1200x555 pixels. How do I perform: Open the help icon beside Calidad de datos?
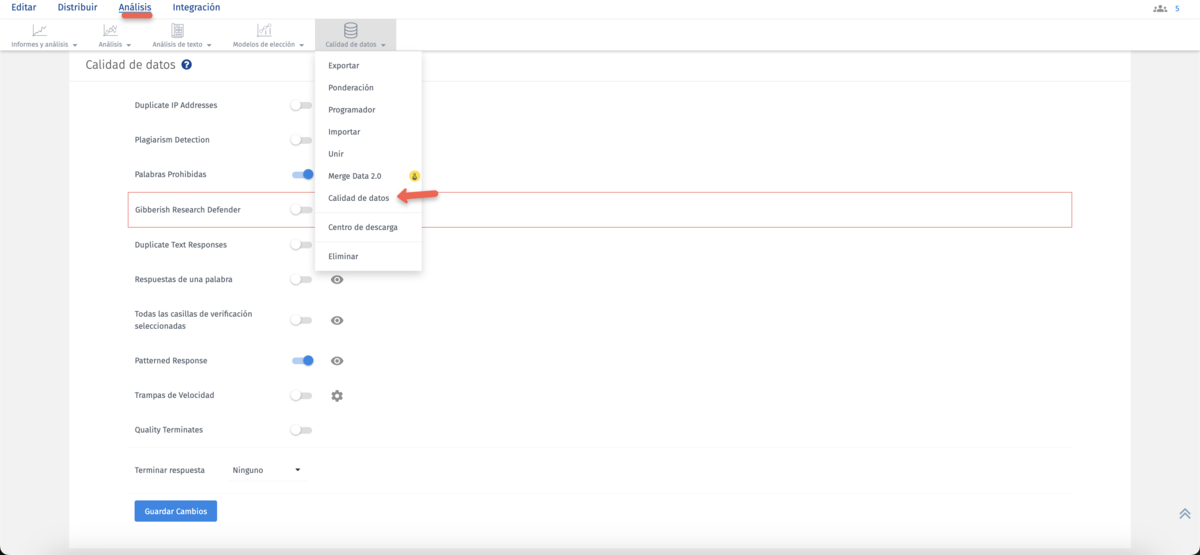[187, 65]
